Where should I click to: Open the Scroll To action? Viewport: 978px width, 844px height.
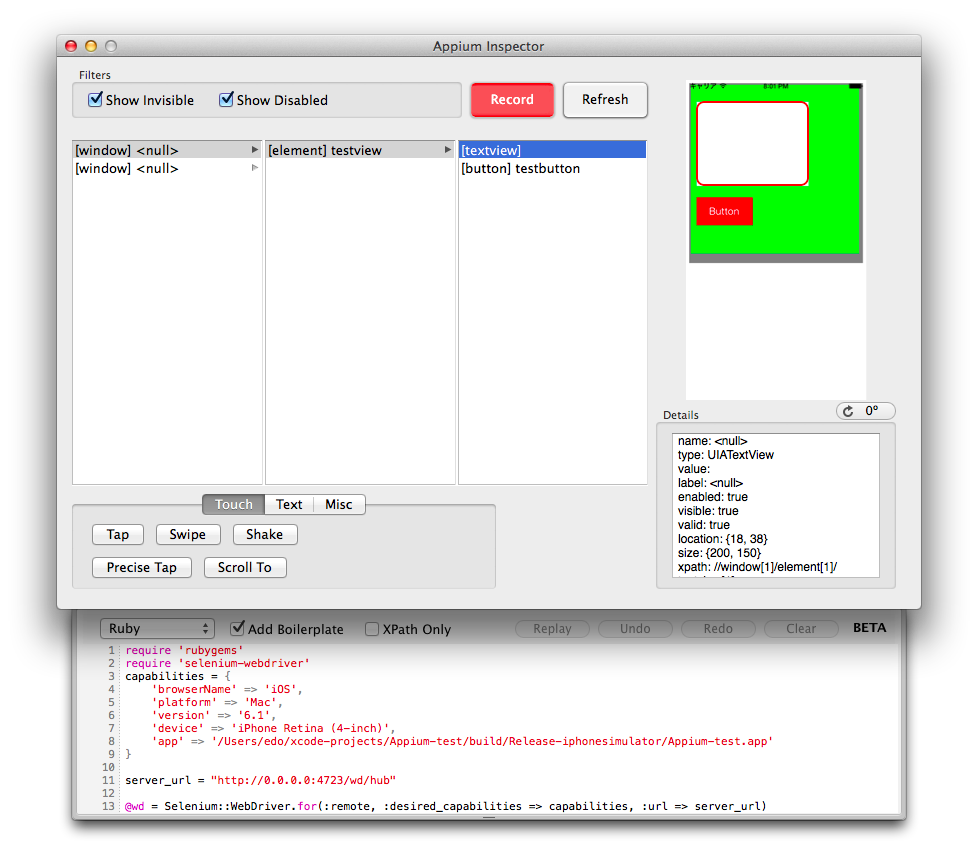click(244, 567)
